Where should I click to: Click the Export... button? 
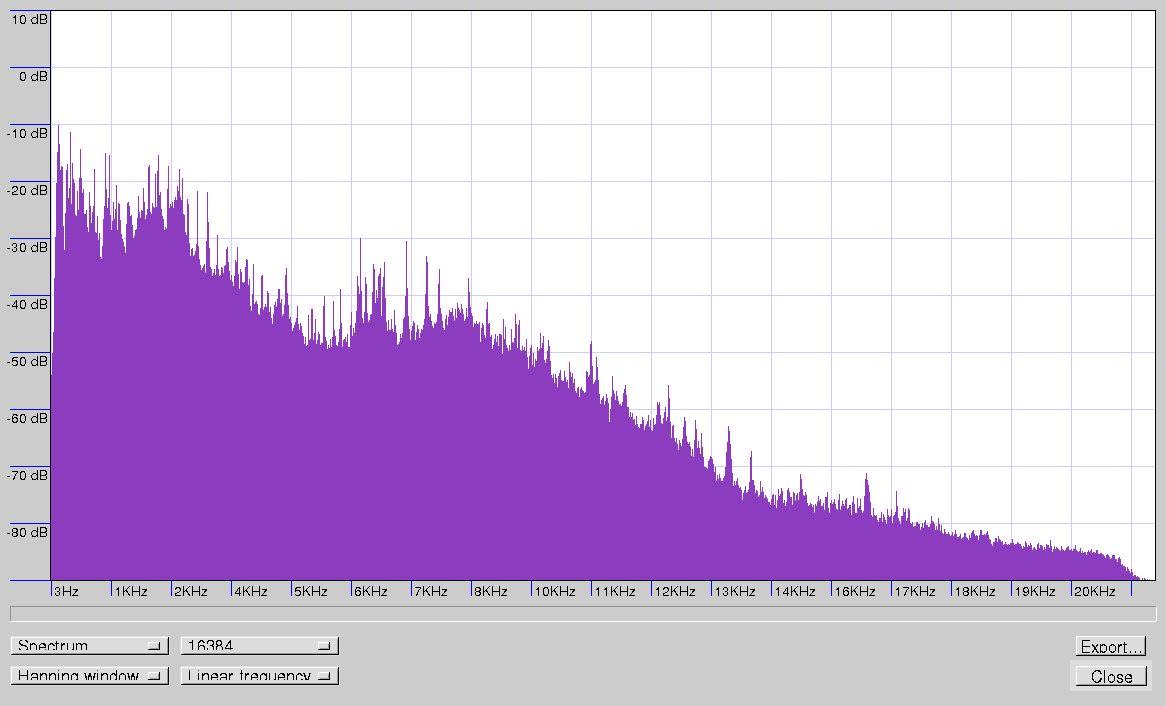click(x=1111, y=647)
